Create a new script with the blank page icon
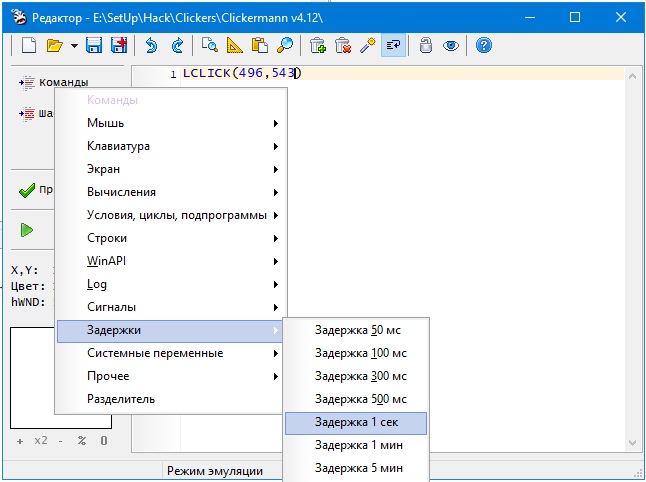Screen dimensions: 646x482 tap(28, 45)
